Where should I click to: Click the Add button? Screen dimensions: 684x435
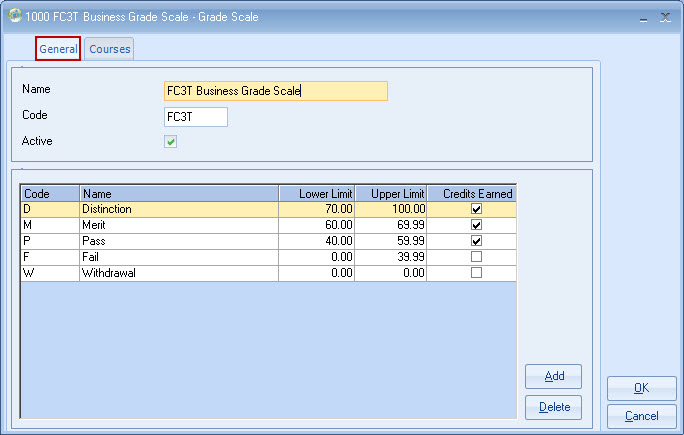click(x=554, y=376)
